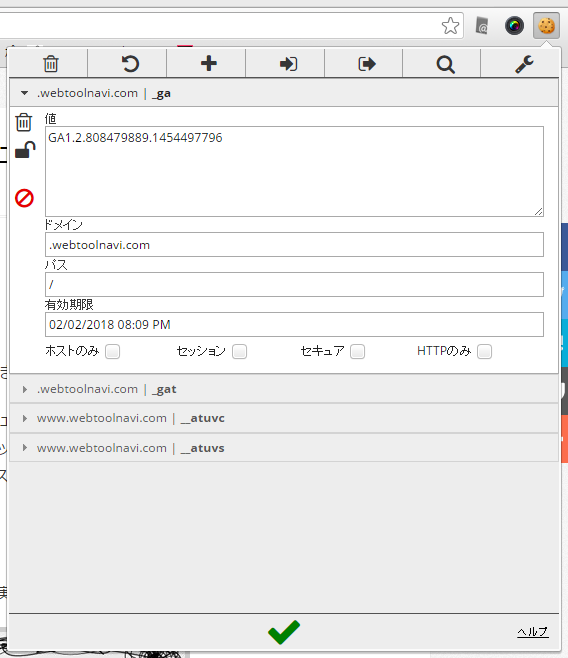
Task: Click the gray page extension icon in browser toolbar
Action: pos(482,26)
